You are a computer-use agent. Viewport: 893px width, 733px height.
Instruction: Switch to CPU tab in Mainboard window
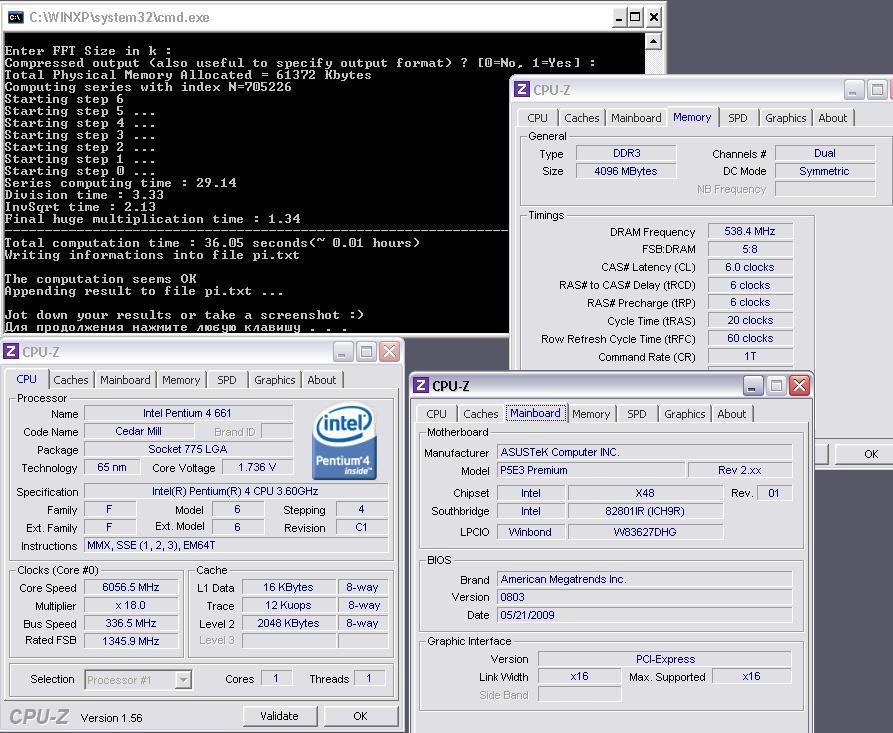(x=436, y=414)
